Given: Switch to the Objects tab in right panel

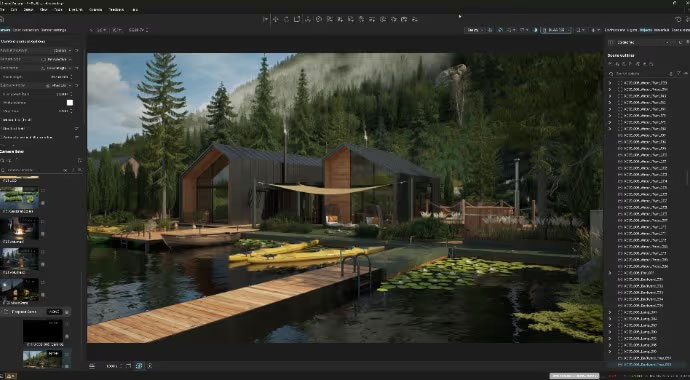Looking at the screenshot, I should 646,30.
